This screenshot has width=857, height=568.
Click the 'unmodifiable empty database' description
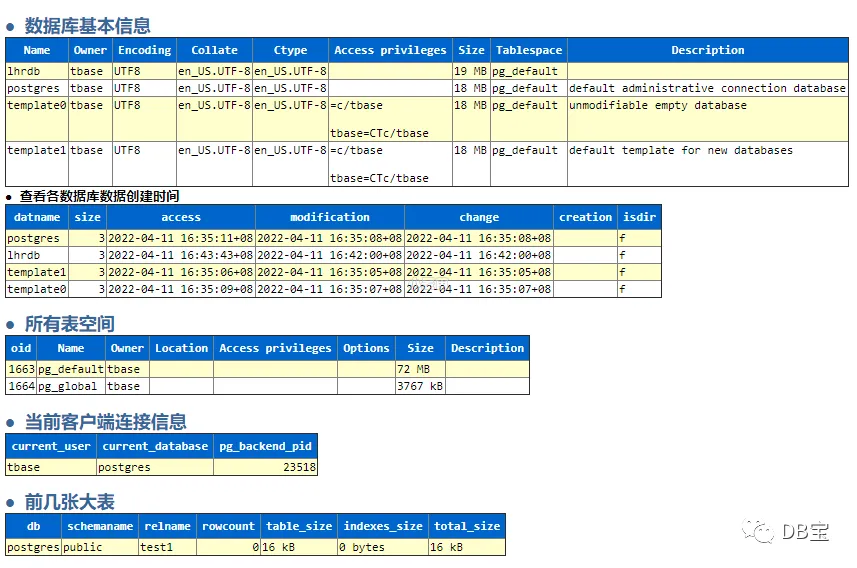(658, 105)
